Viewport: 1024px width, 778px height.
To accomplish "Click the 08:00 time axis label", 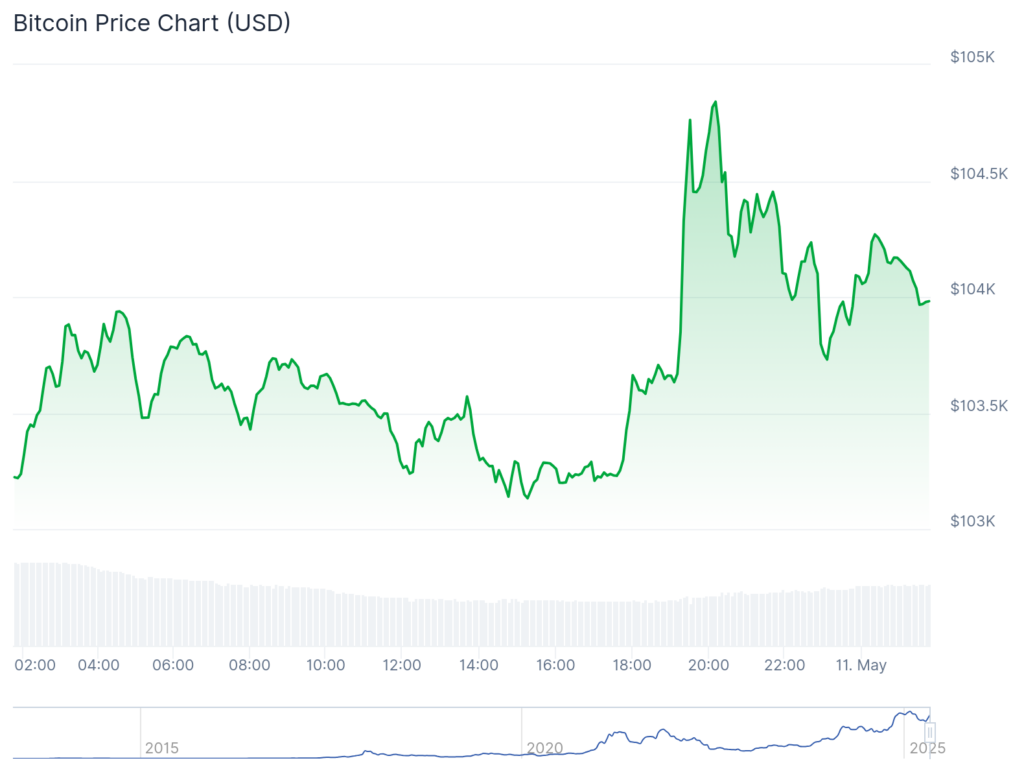I will pyautogui.click(x=249, y=665).
